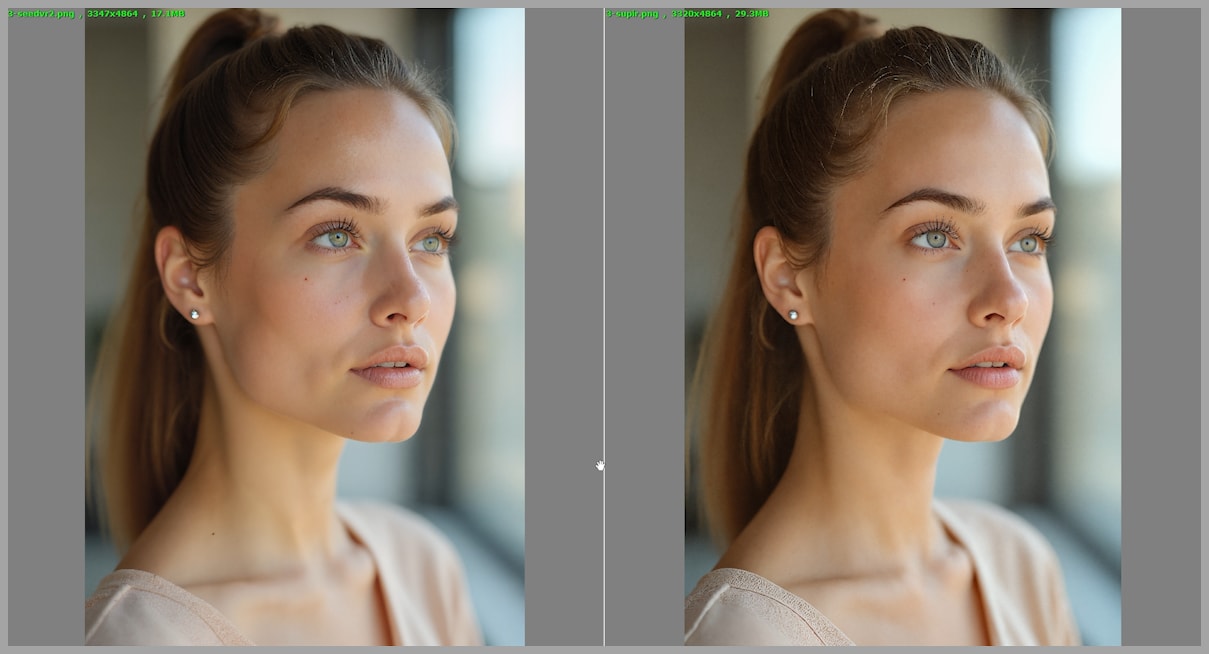Click the woman's lips in the left image
This screenshot has width=1209, height=654.
click(392, 367)
